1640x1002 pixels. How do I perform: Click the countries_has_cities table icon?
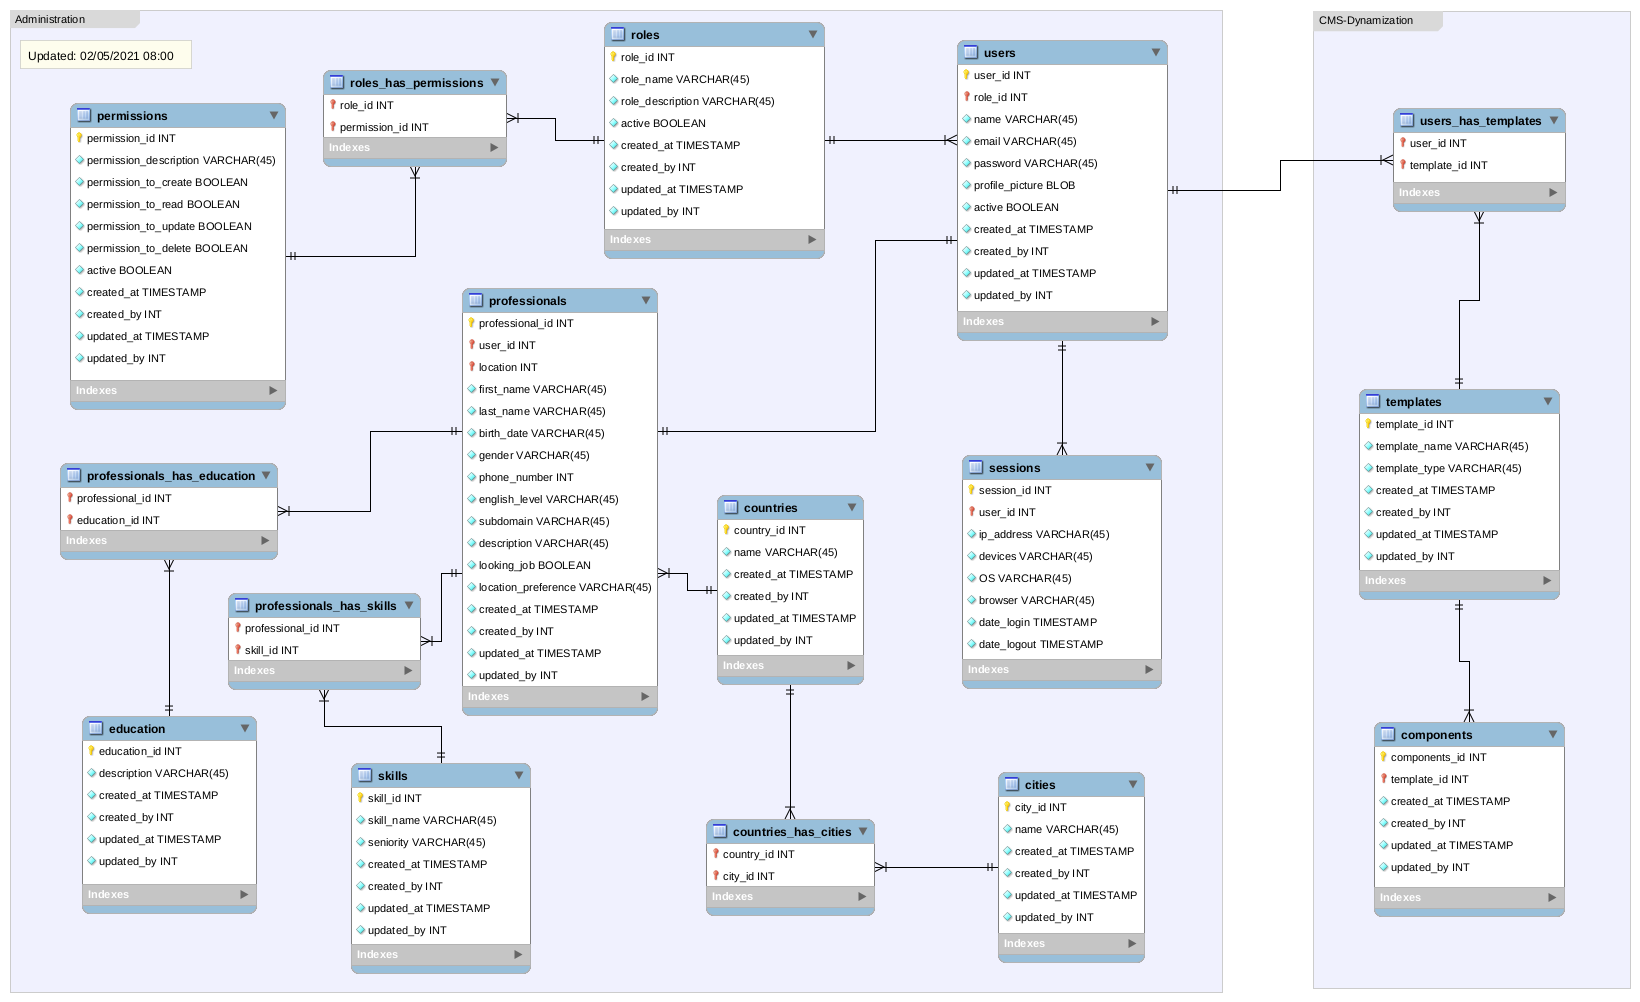tap(720, 832)
